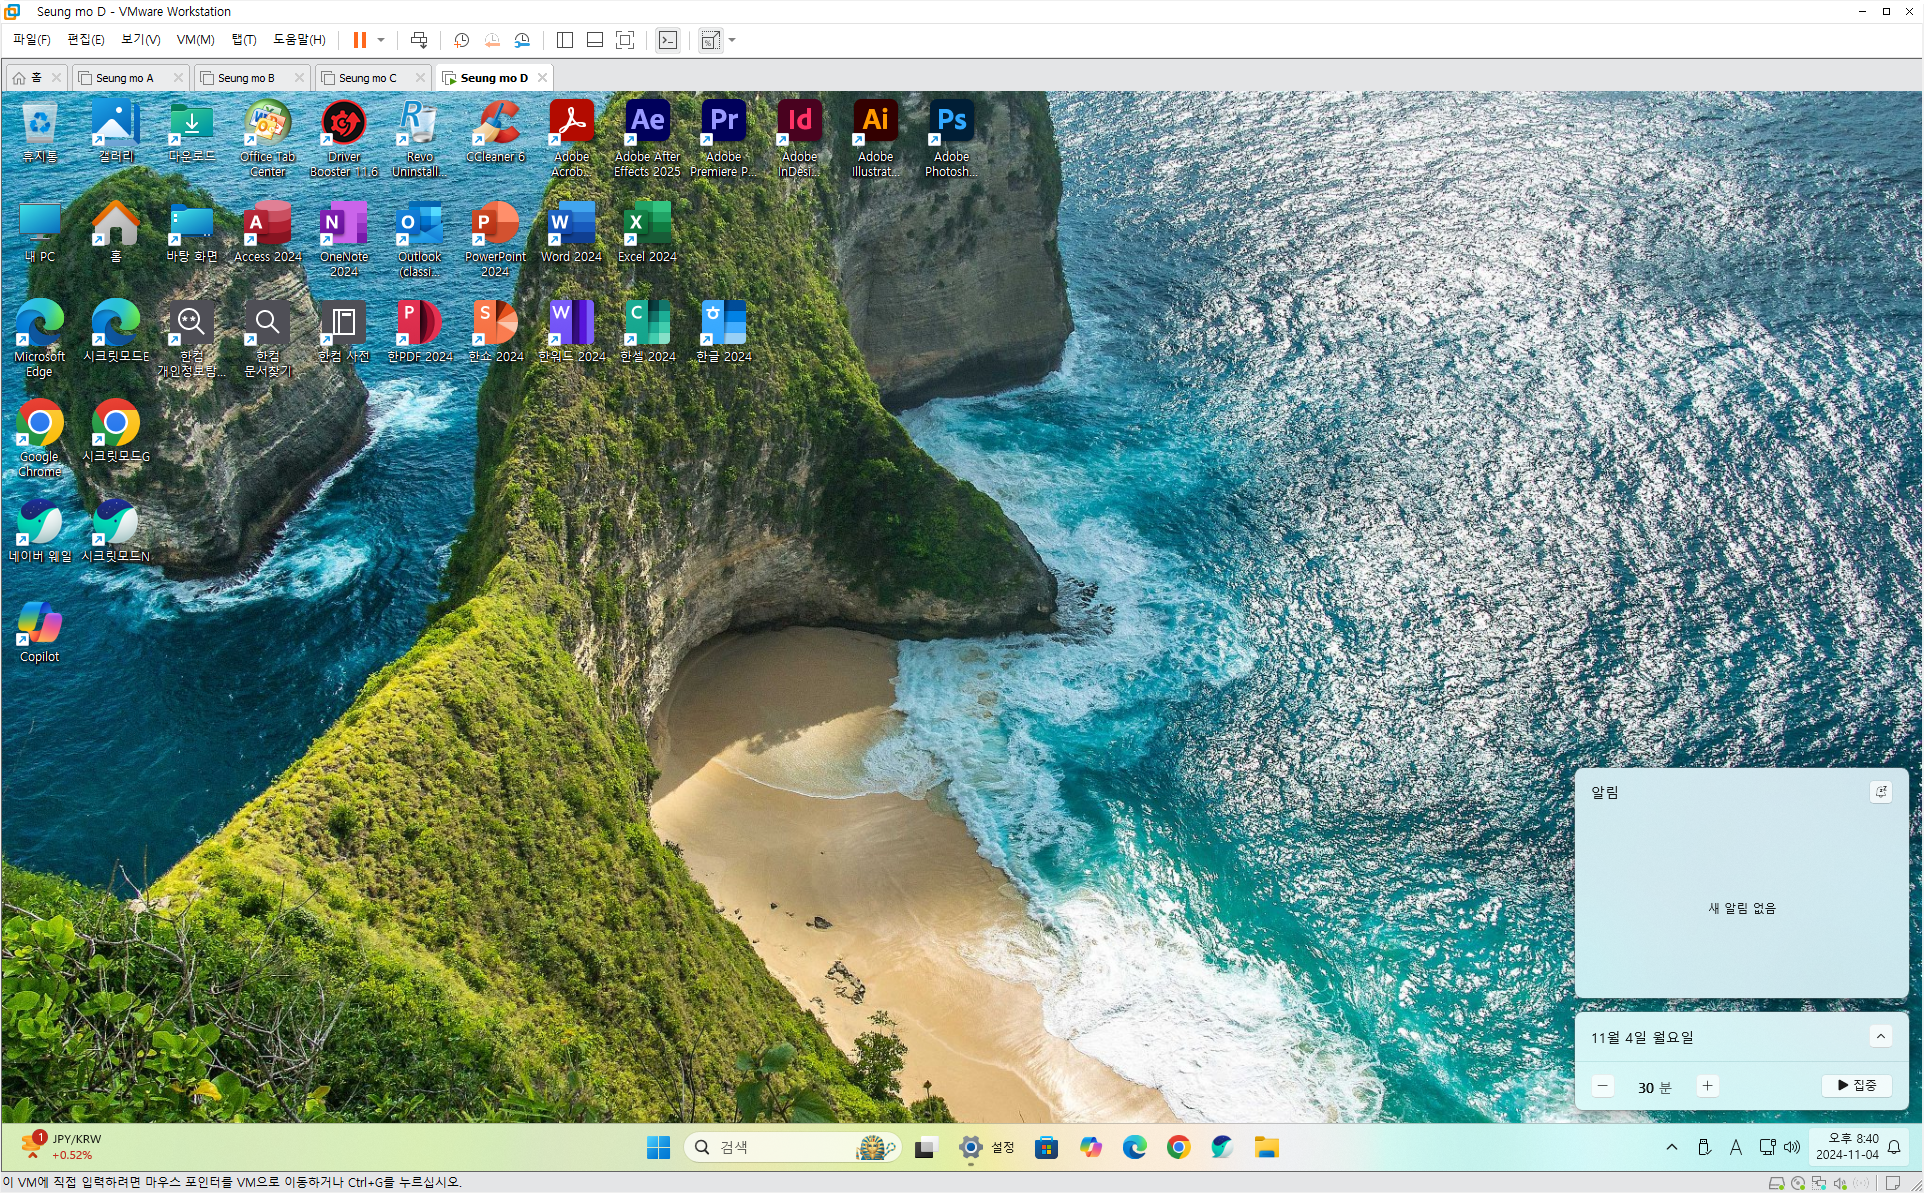Screen dimensions: 1924x1193
Task: Take a snapshot of this VM
Action: tap(461, 40)
